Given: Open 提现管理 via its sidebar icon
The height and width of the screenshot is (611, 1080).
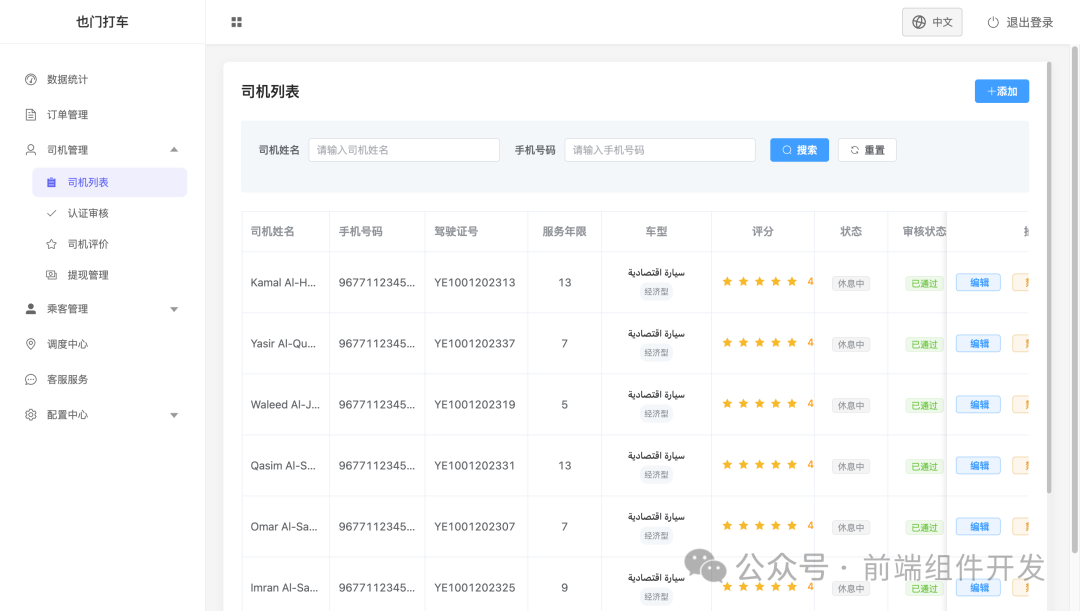Looking at the screenshot, I should click(49, 274).
